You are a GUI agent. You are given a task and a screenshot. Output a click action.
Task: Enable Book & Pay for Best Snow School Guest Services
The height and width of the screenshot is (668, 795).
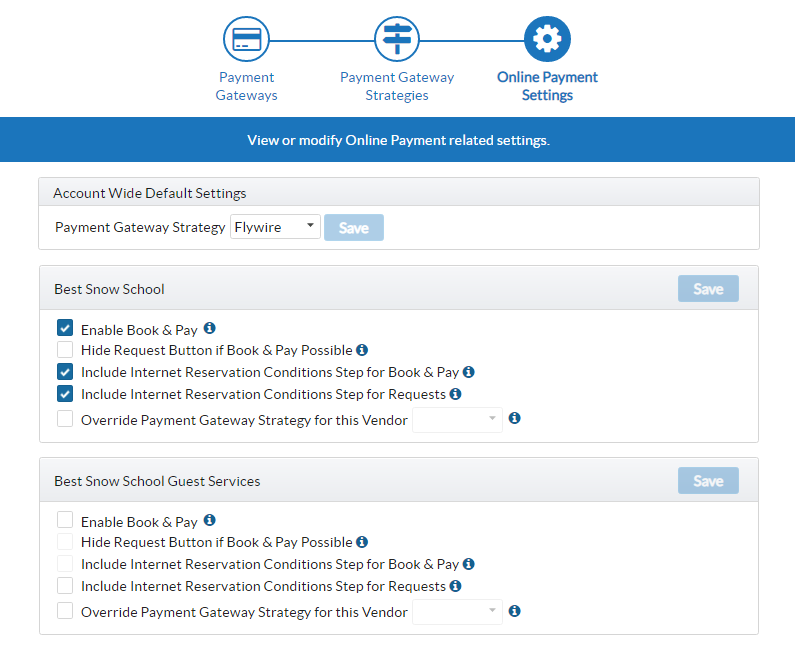coord(65,520)
